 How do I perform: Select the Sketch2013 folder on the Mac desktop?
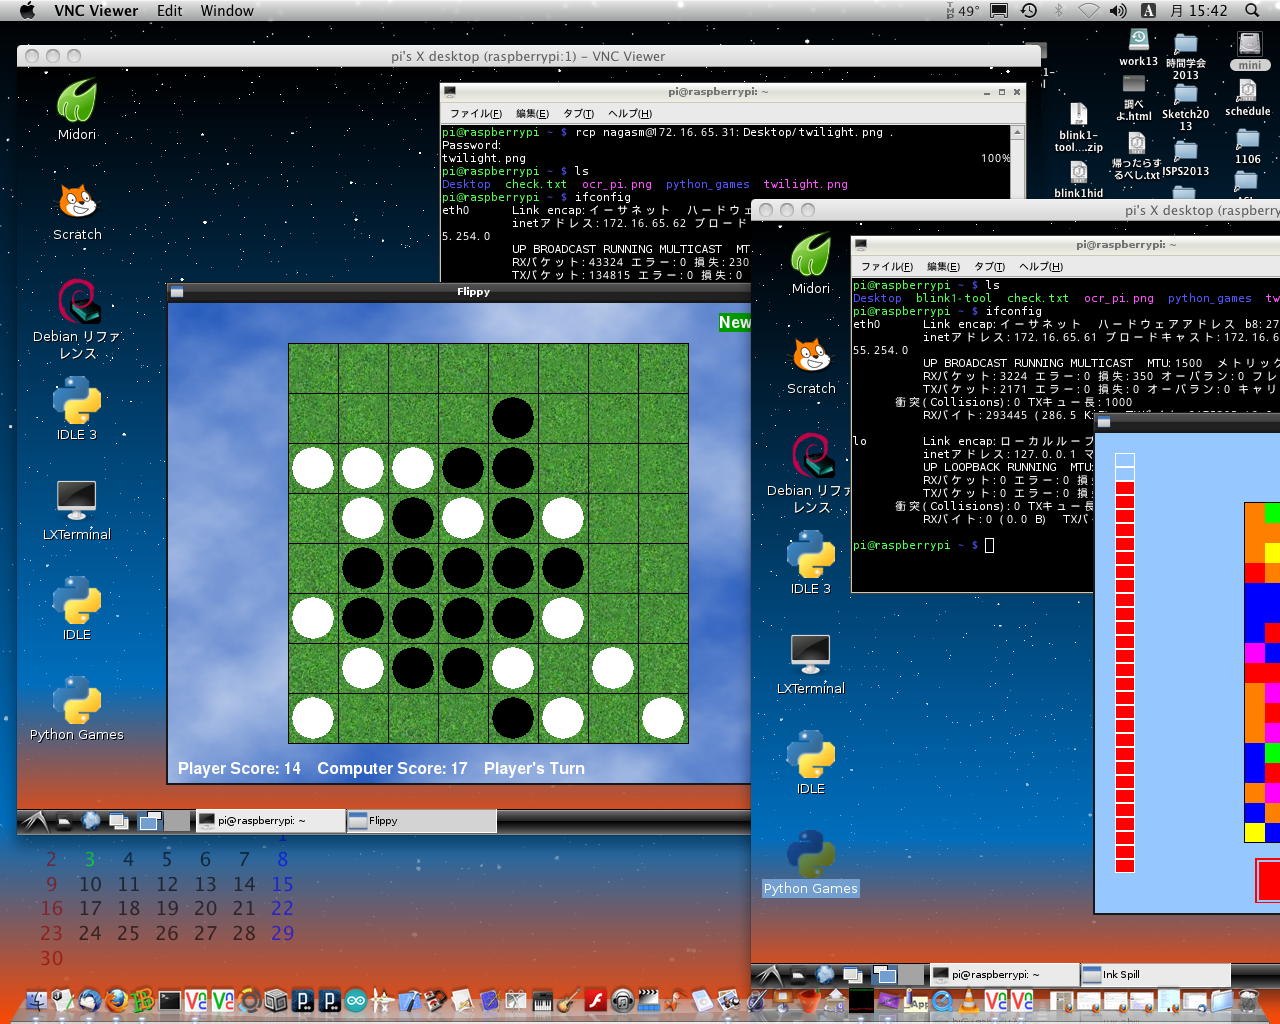tap(1186, 107)
